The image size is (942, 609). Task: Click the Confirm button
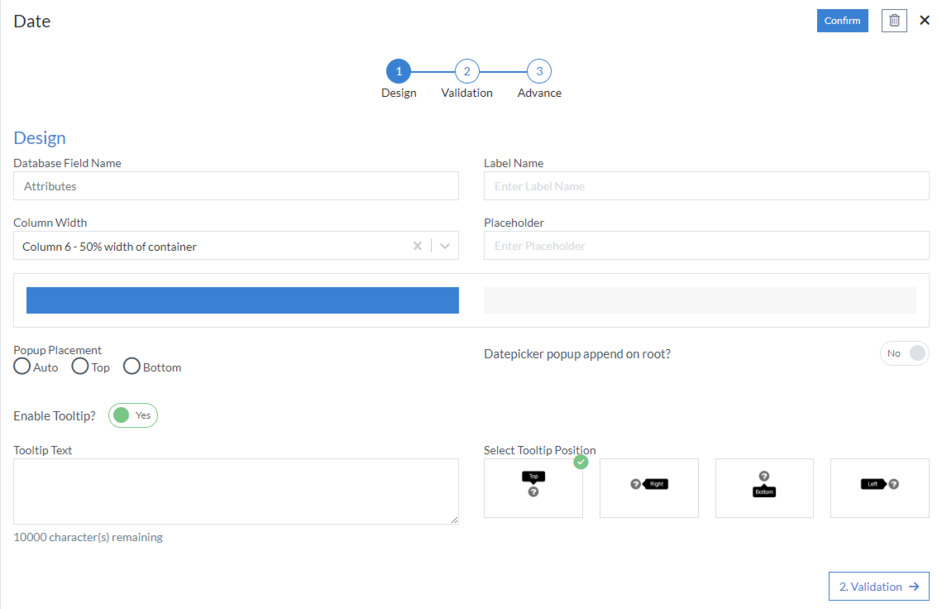pos(842,20)
